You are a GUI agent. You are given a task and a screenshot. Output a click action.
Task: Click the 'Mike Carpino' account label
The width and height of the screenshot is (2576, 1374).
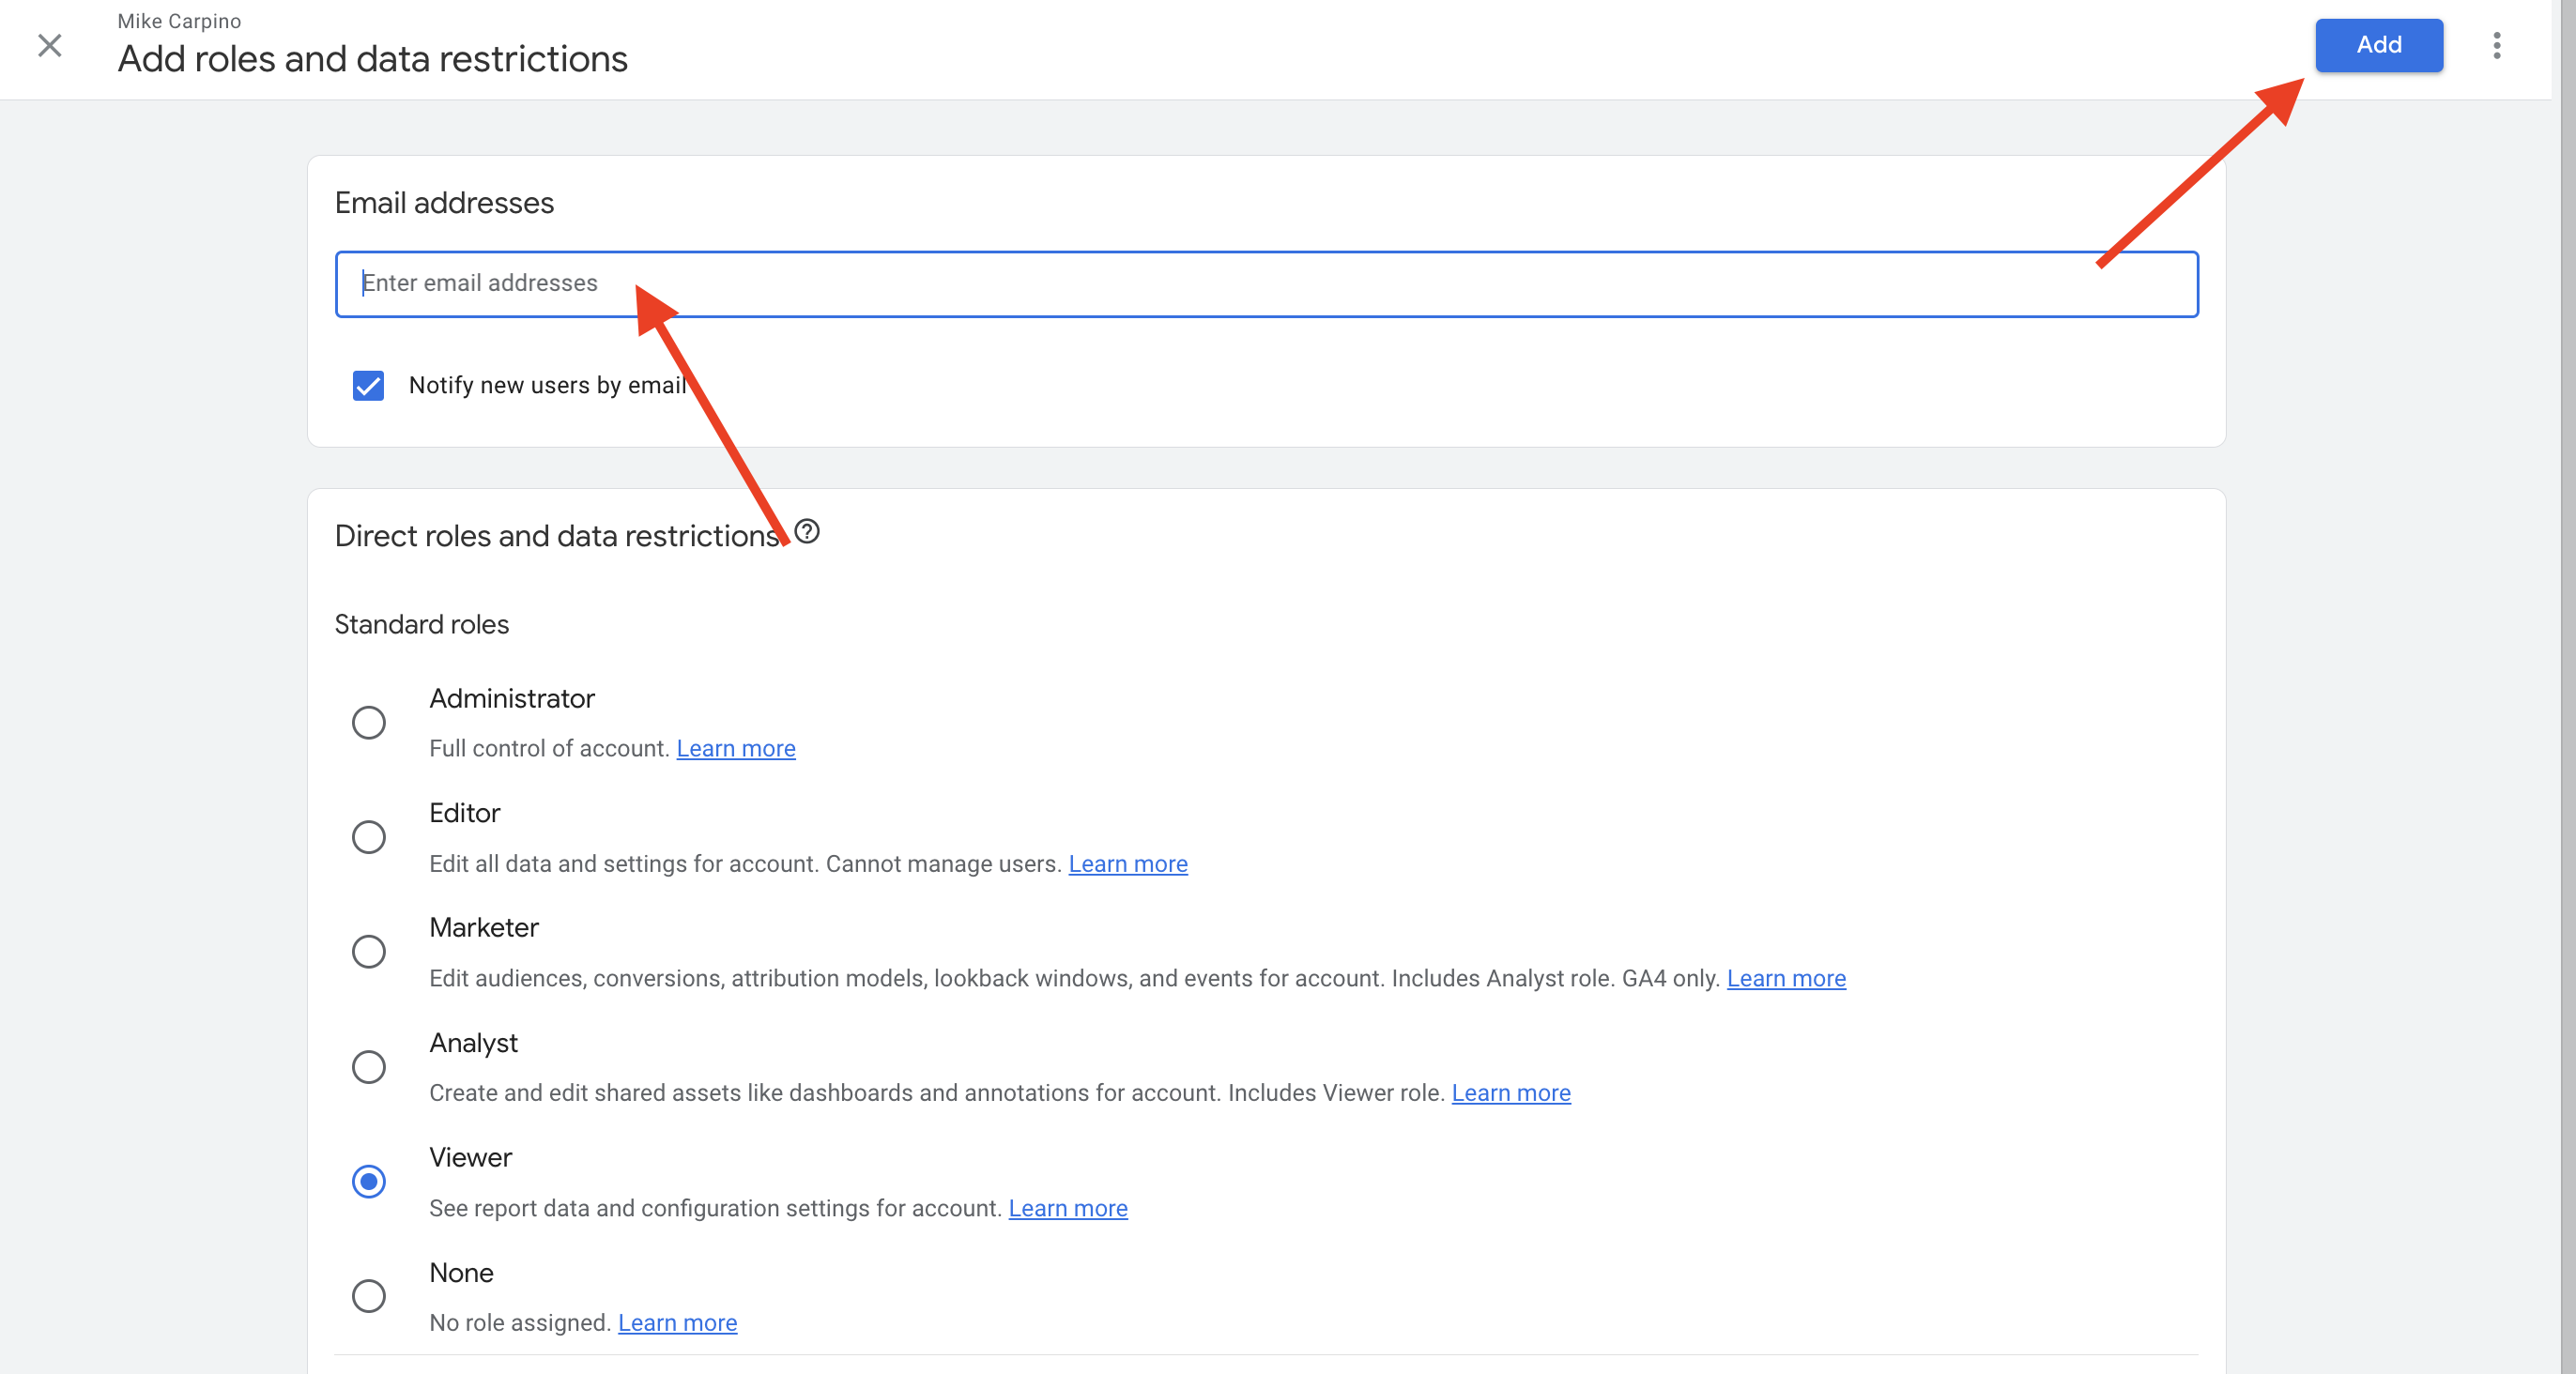tap(179, 21)
